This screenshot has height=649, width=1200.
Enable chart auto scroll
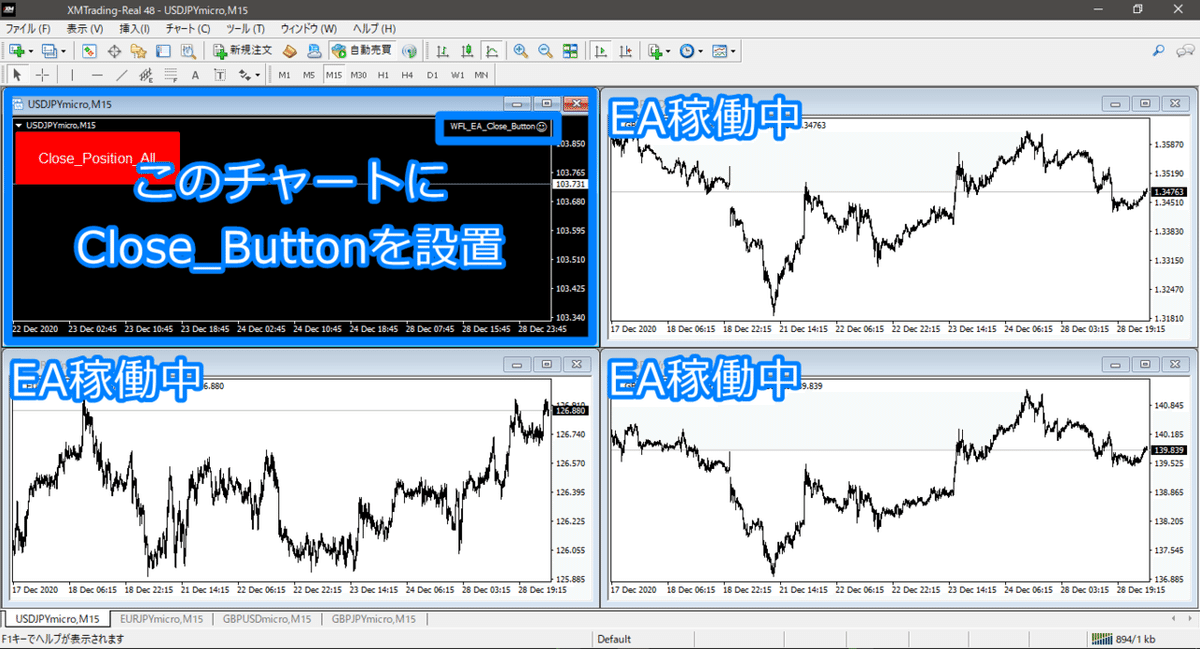pyautogui.click(x=600, y=51)
